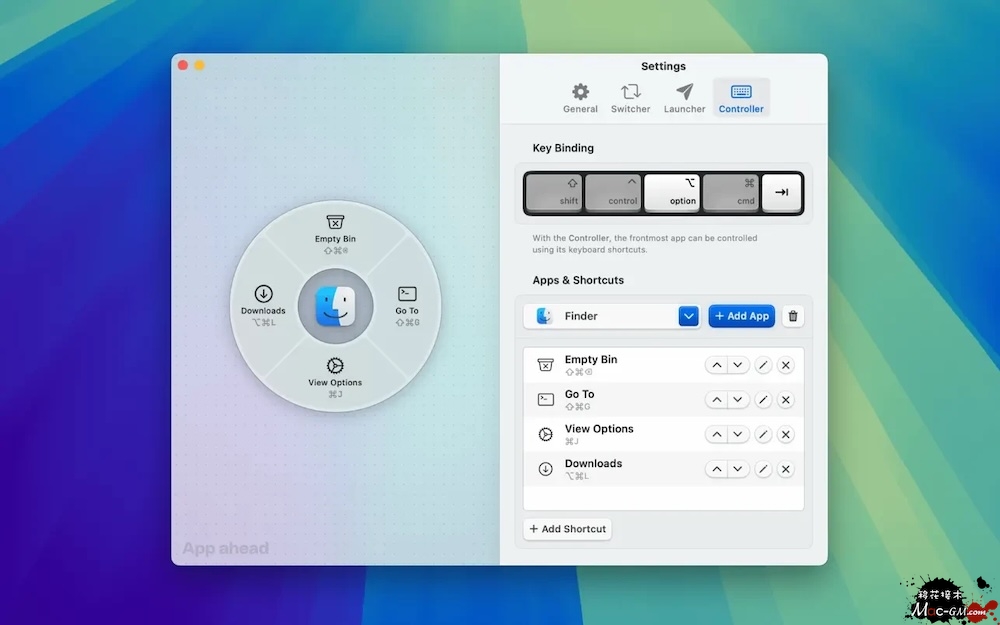This screenshot has height=625, width=1000.
Task: Toggle the control modifier key
Action: coord(613,192)
